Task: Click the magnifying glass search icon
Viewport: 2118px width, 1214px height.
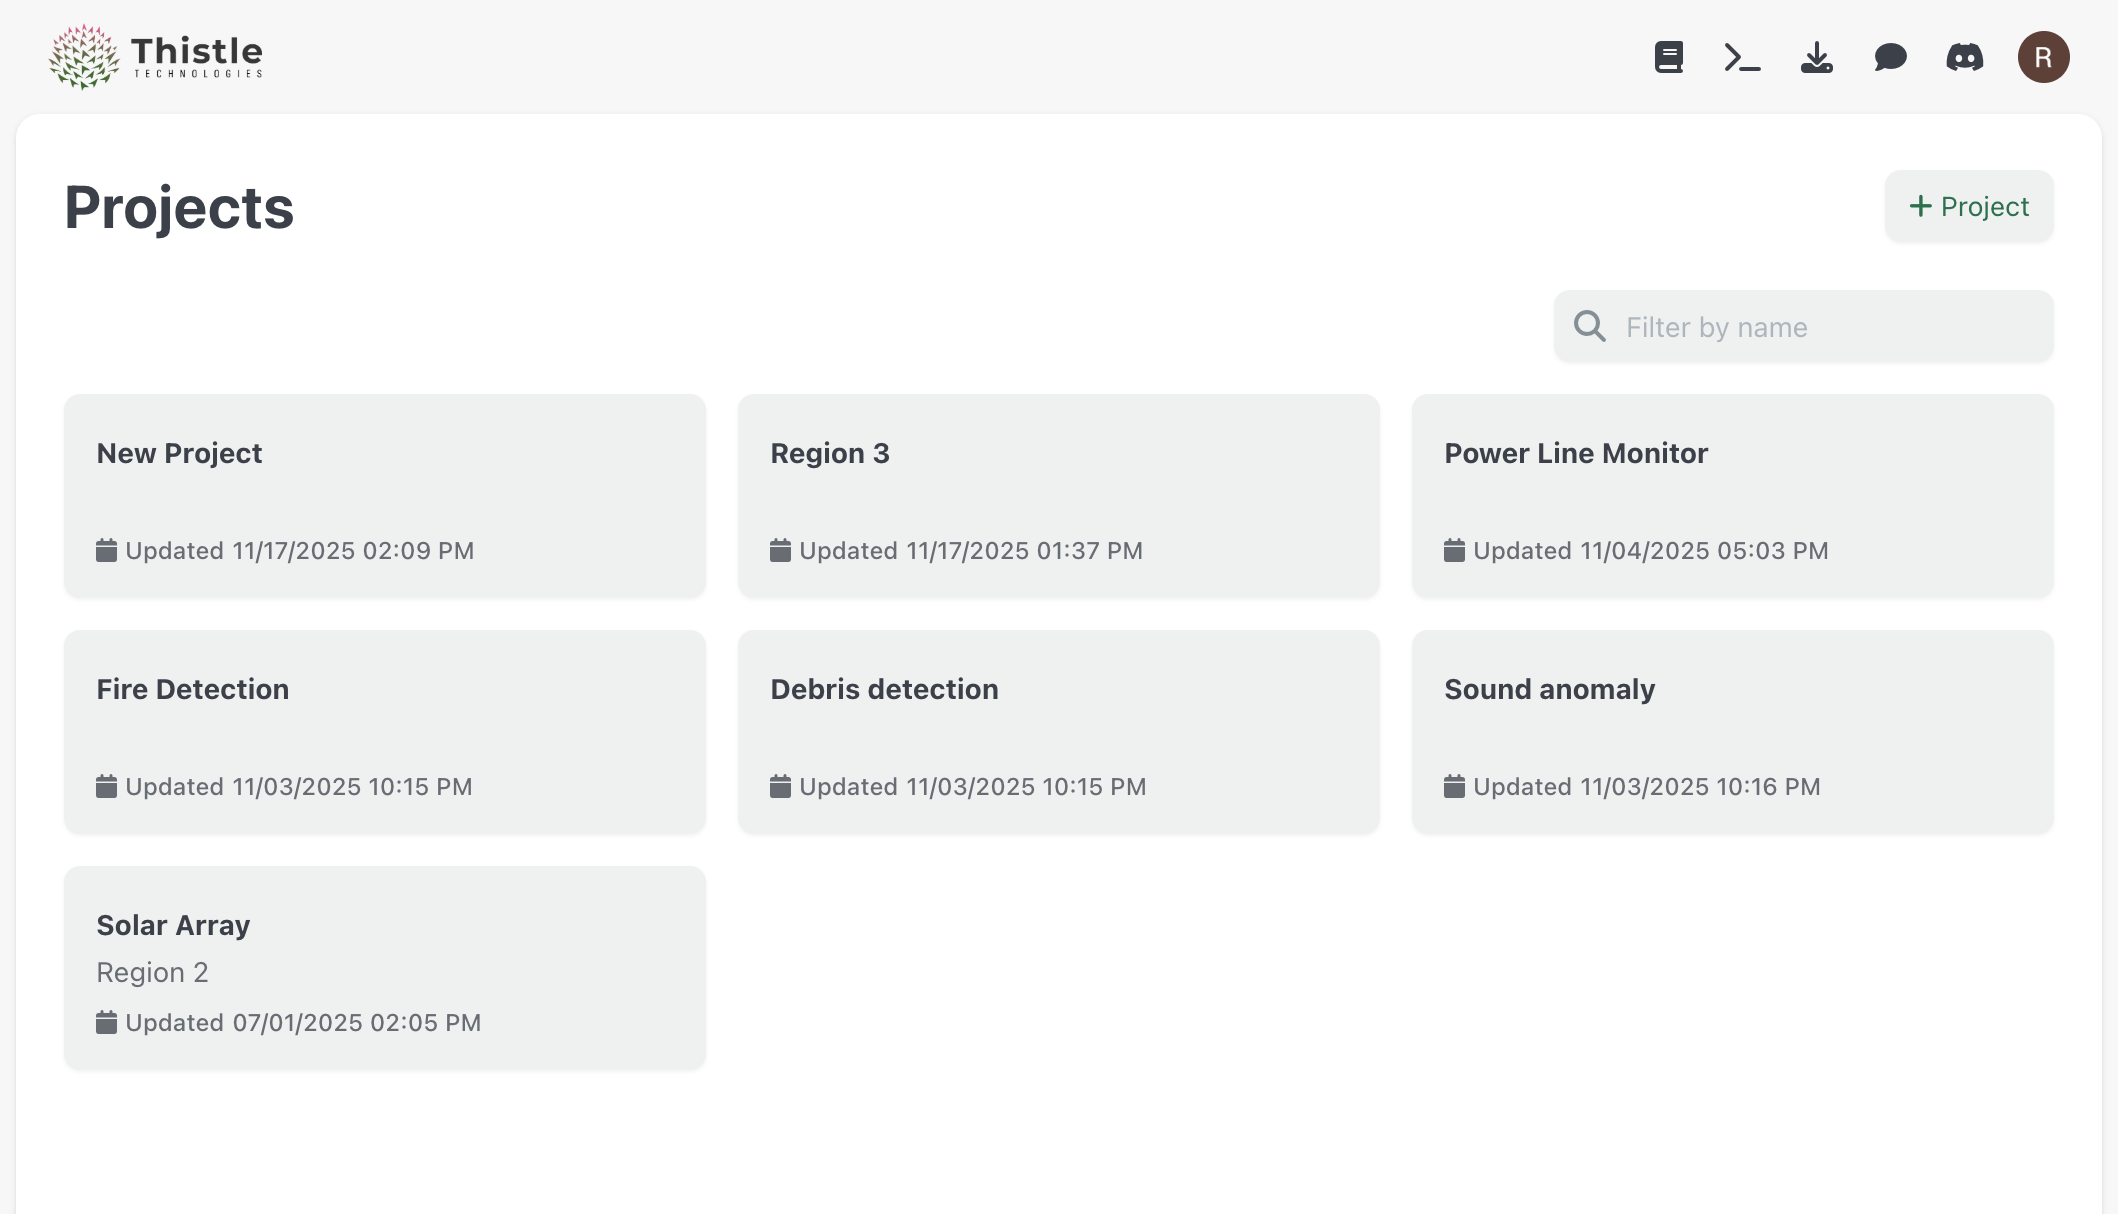Action: pyautogui.click(x=1589, y=327)
